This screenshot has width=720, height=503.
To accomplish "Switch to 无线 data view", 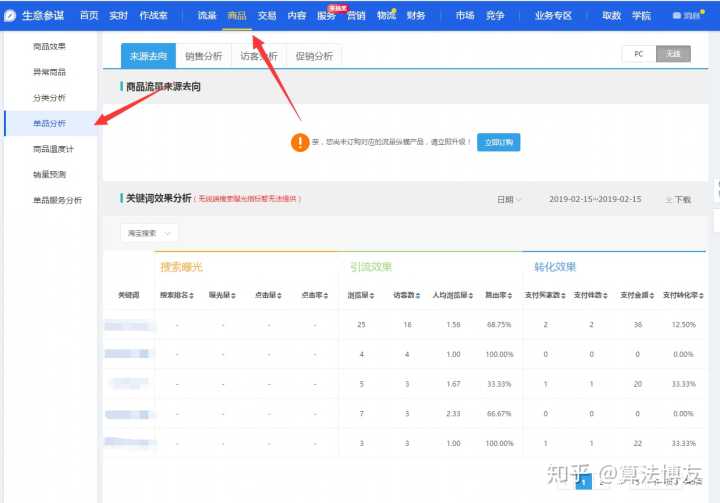I will tap(673, 55).
